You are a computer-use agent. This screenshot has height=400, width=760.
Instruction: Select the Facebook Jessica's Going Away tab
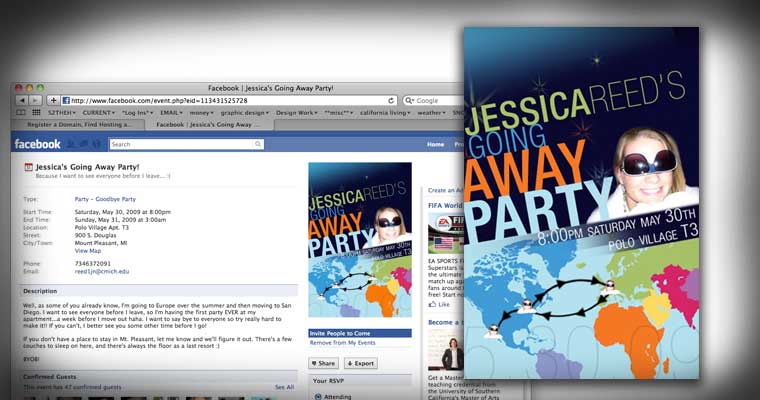click(x=209, y=125)
